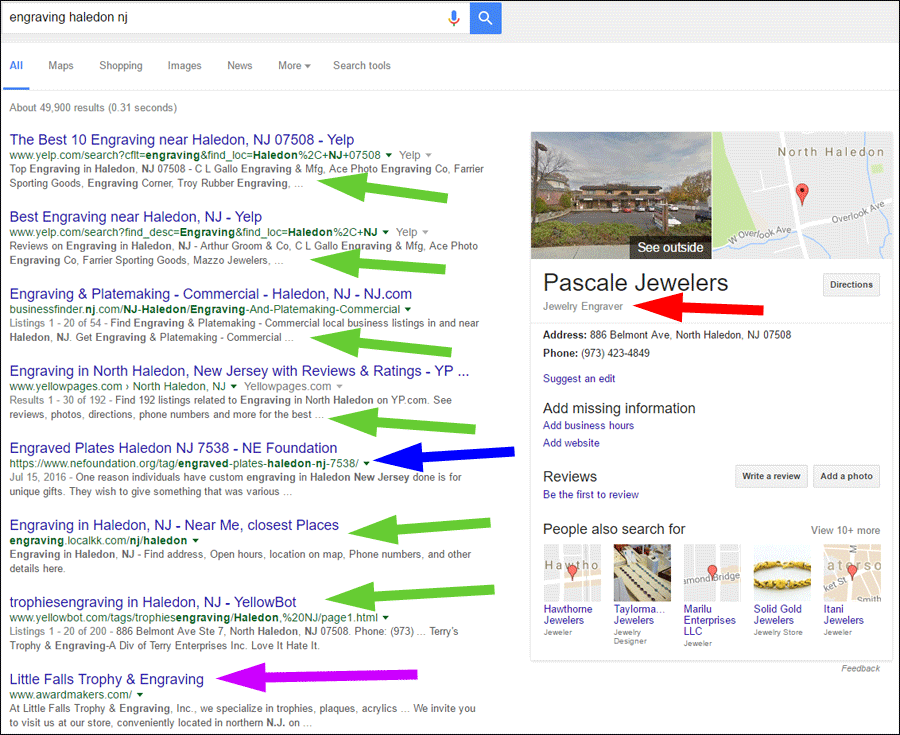This screenshot has height=735, width=900.
Task: Click the North Haledon map thumbnail
Action: coord(802,195)
